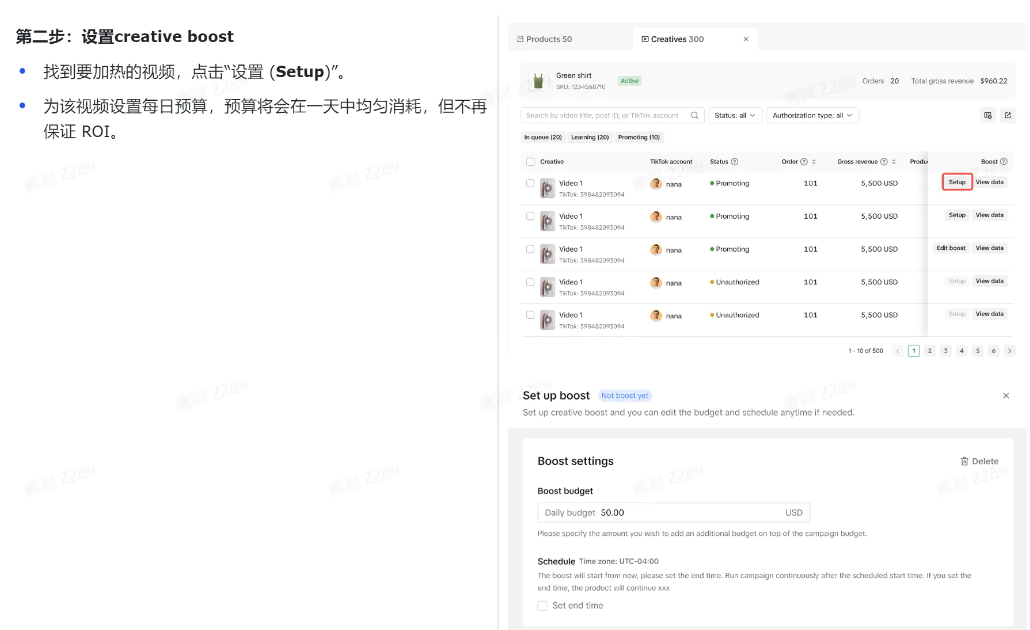
Task: Go to page 4
Action: tap(962, 351)
